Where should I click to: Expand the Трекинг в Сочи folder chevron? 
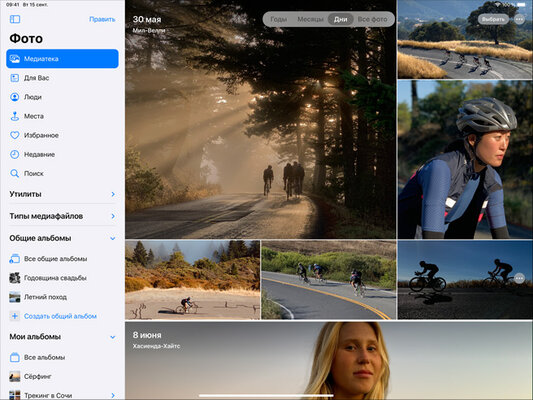coord(113,395)
